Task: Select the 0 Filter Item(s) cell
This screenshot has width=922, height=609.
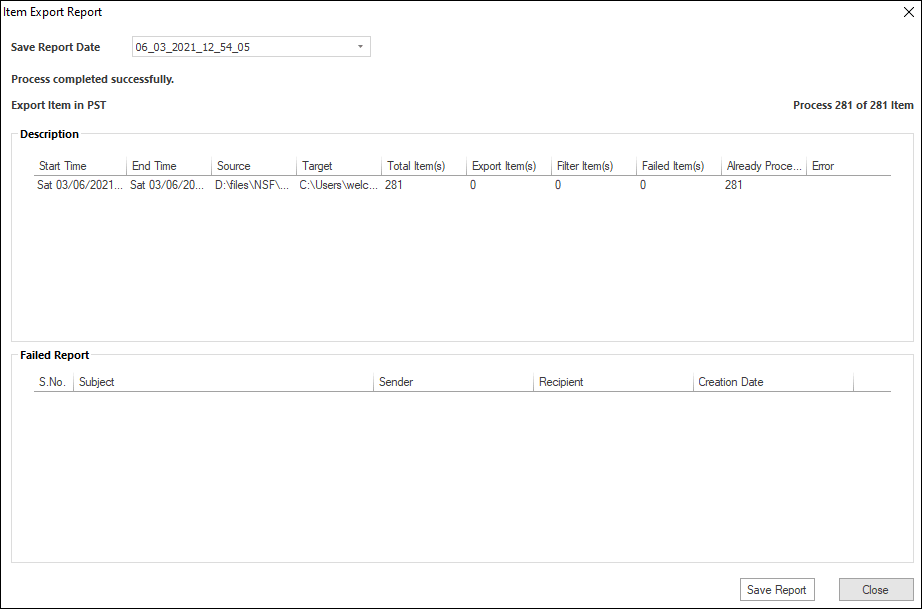Action: [558, 185]
